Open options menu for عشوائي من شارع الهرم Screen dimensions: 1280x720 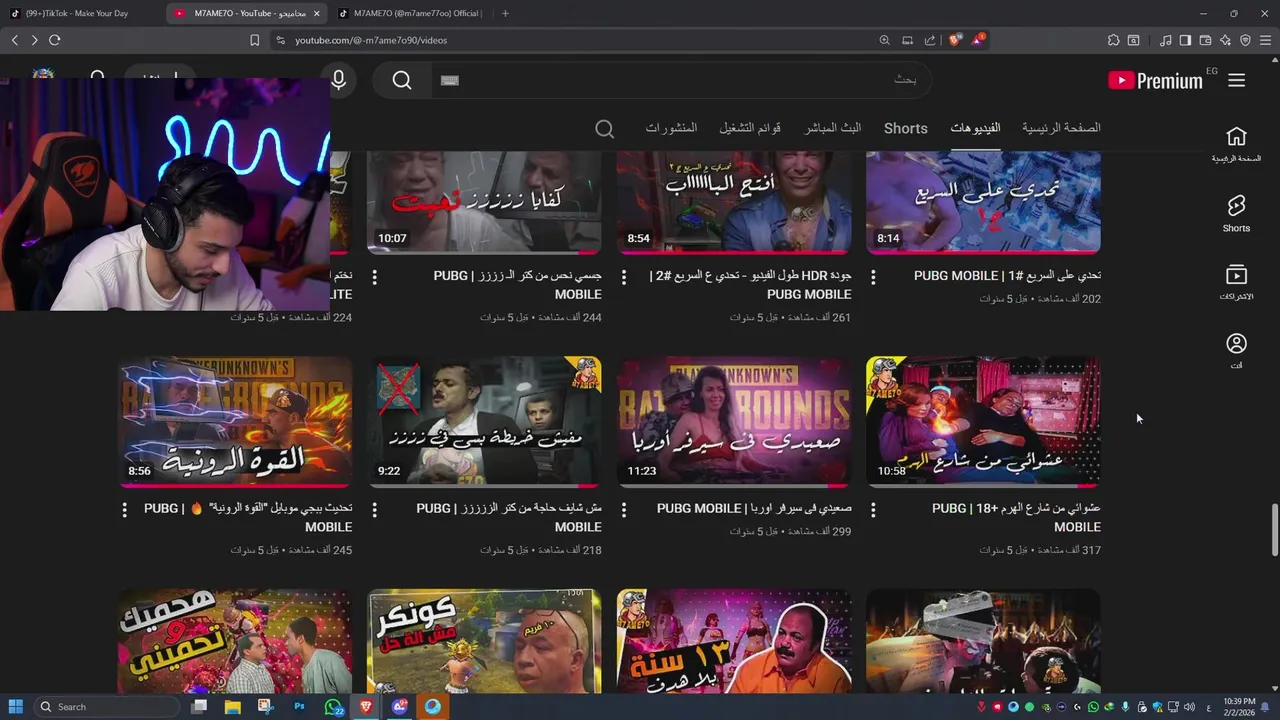[x=873, y=510]
